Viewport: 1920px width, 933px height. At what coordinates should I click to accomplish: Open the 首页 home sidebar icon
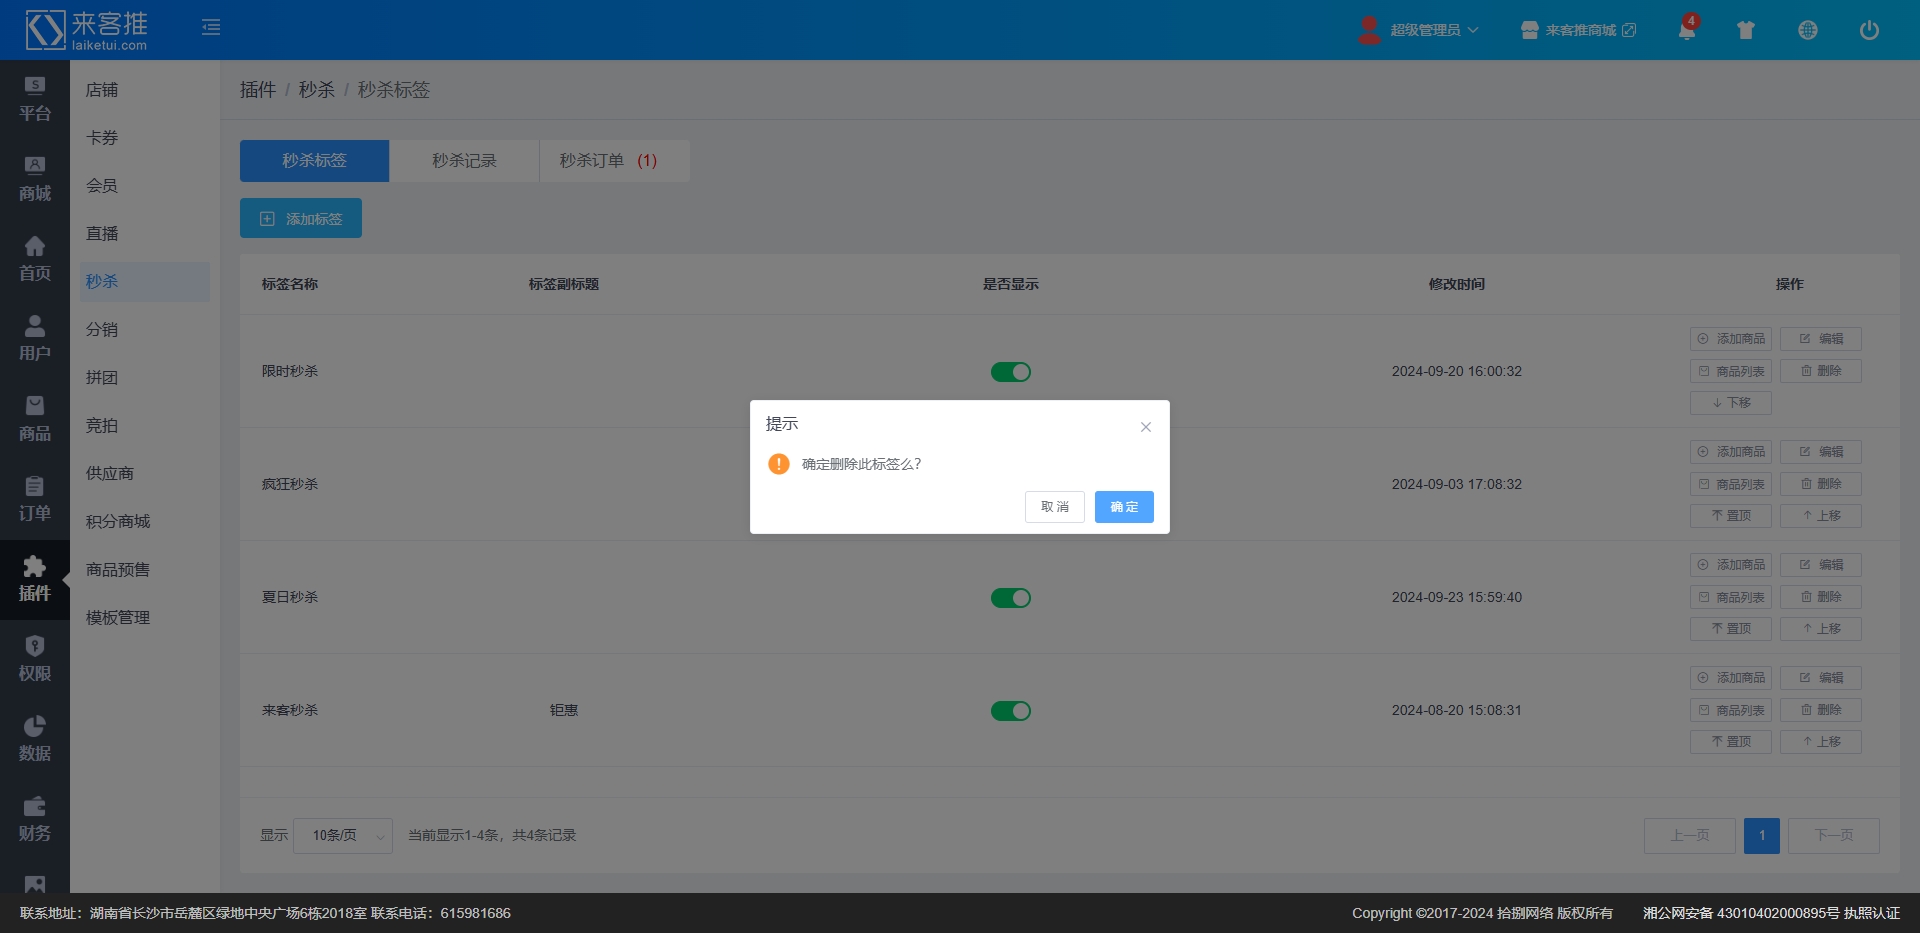(34, 259)
